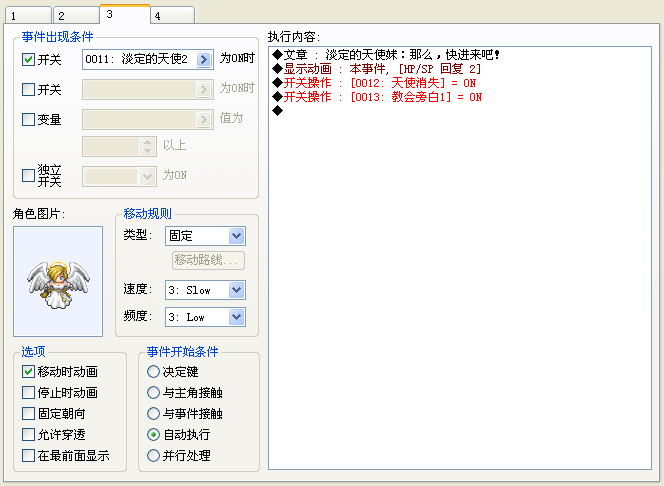Enable the second 开关 condition checkbox
Image resolution: width=664 pixels, height=486 pixels.
28,89
